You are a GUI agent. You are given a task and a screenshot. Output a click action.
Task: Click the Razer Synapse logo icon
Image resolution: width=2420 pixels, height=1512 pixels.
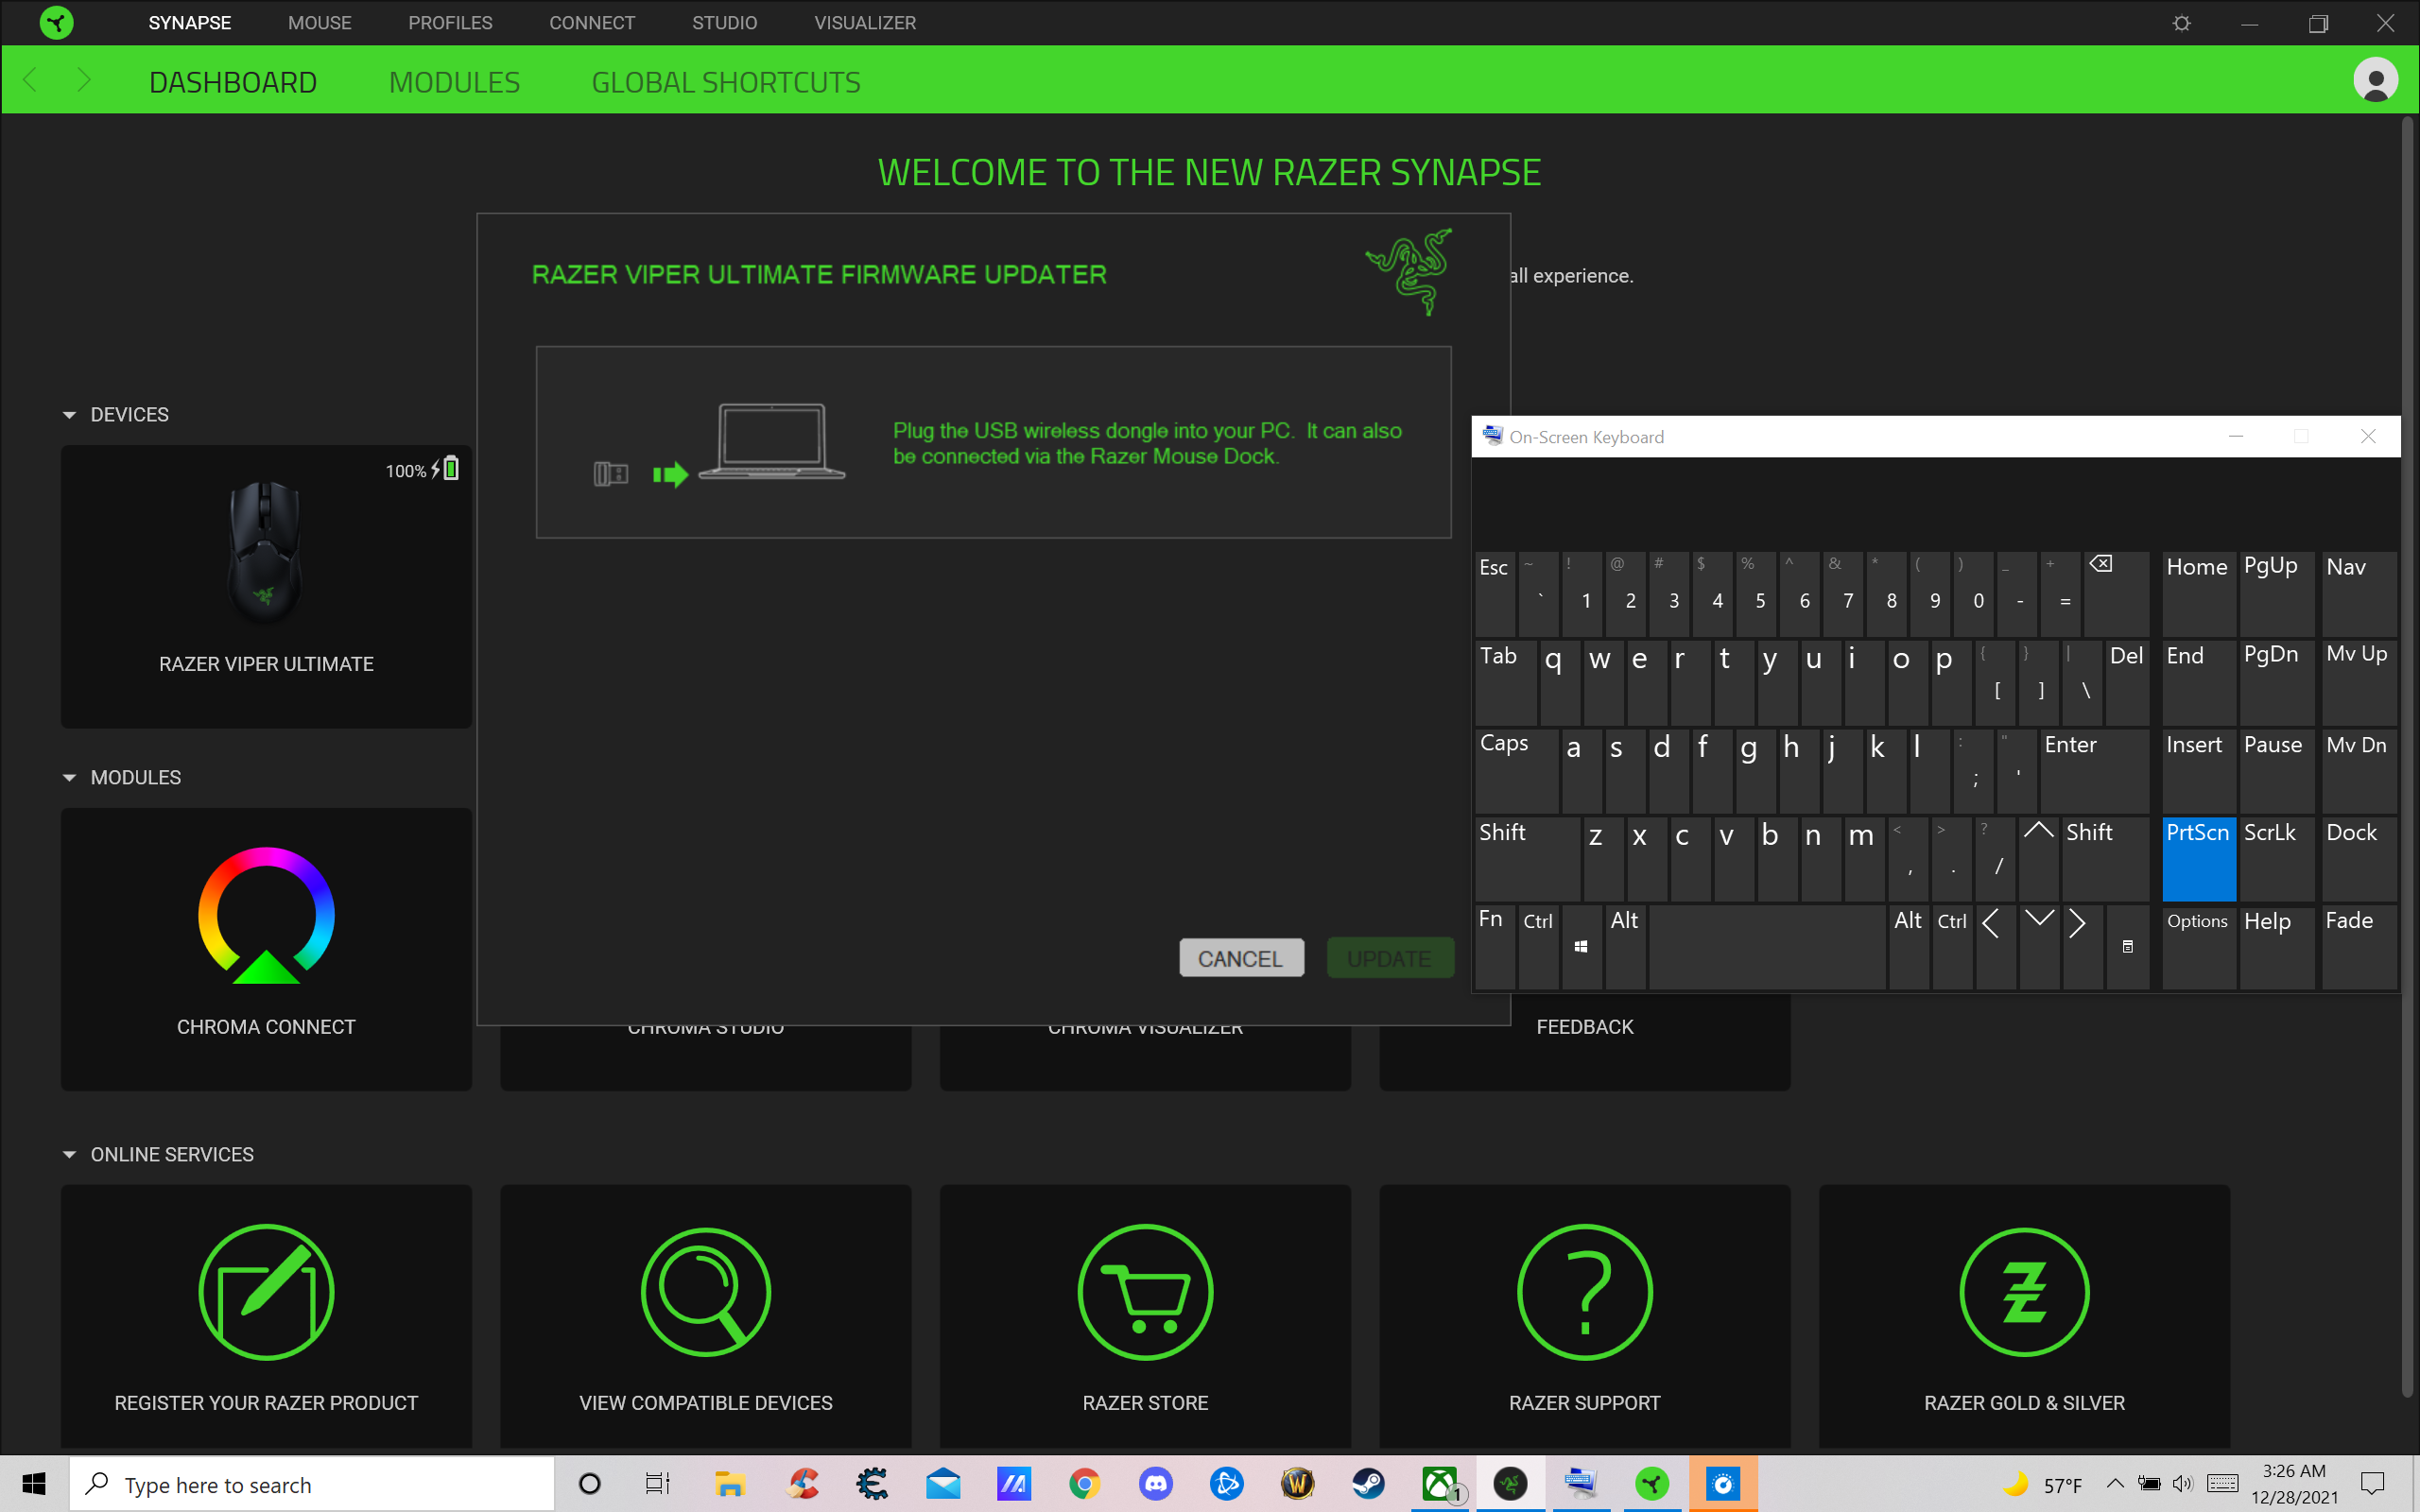point(57,22)
